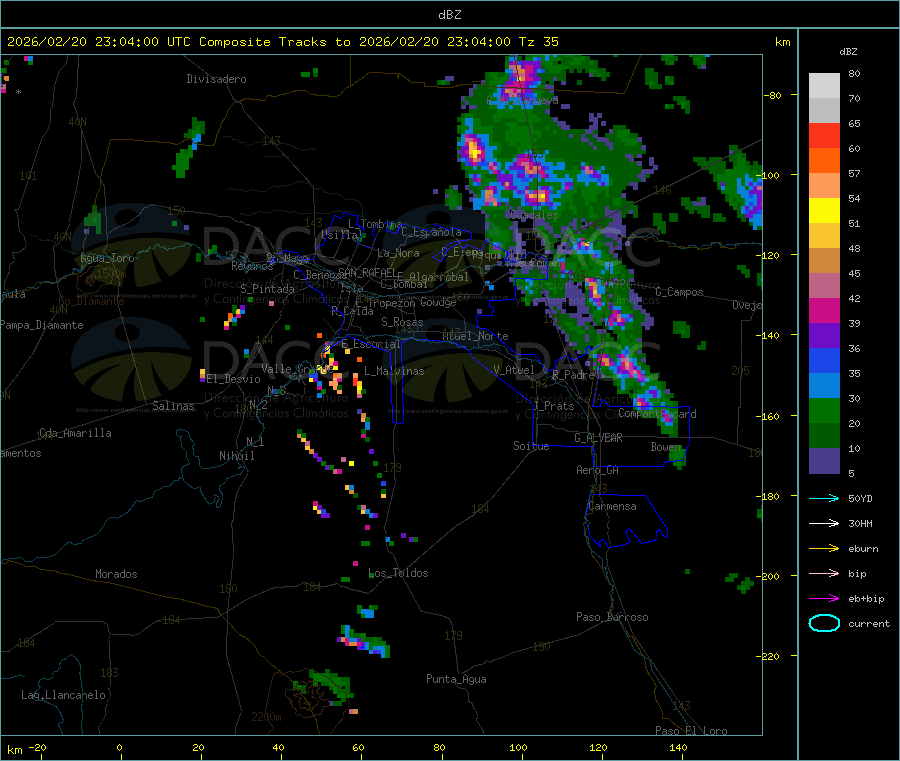Click the 'Morados' map label
900x761 pixels.
coord(116,574)
